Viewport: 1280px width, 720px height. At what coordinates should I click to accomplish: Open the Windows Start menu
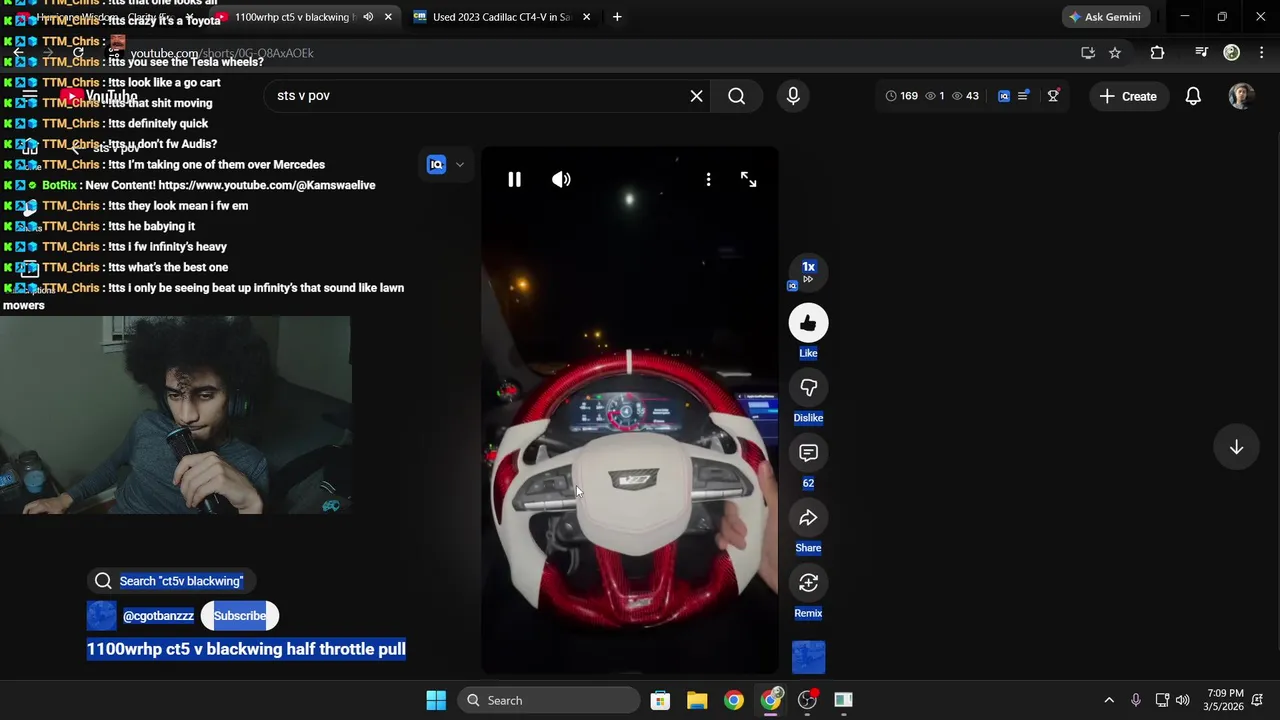point(436,700)
